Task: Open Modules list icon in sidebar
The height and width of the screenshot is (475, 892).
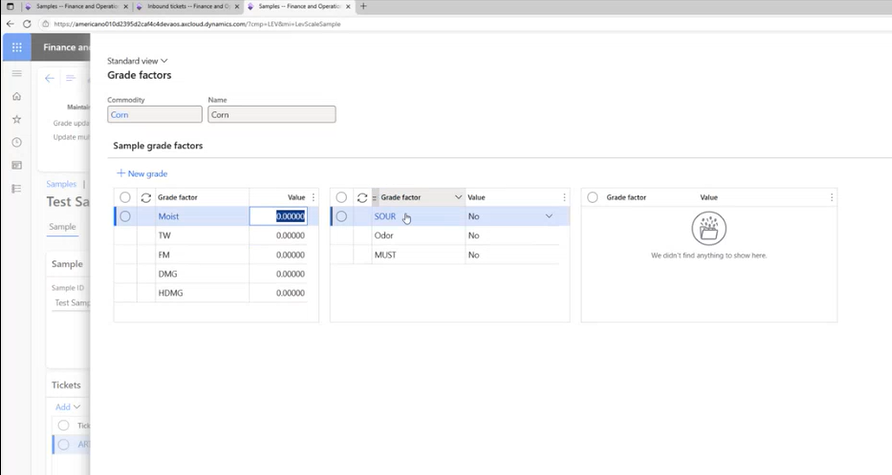Action: click(x=16, y=188)
